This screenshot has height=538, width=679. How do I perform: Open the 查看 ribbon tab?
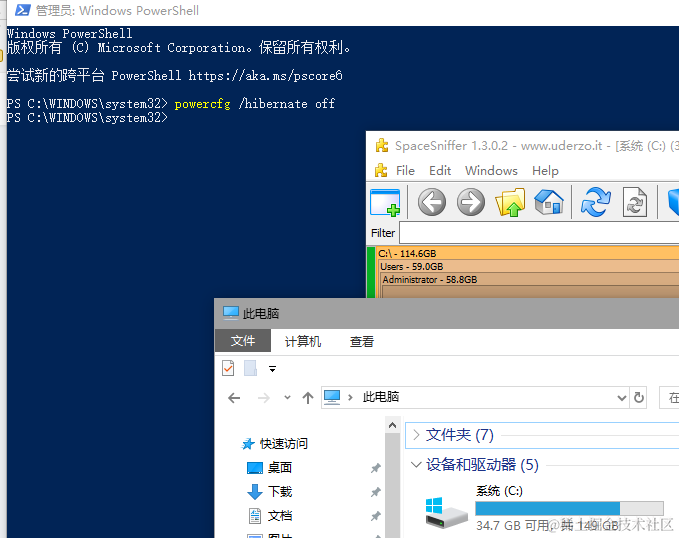click(x=362, y=341)
